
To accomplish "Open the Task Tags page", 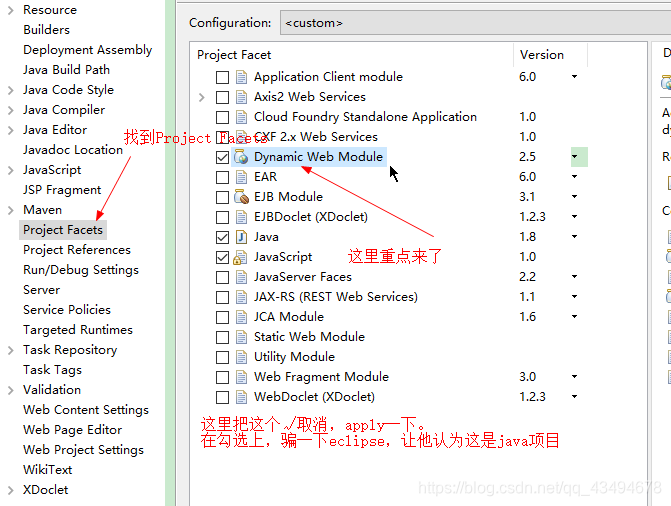I will click(x=52, y=370).
